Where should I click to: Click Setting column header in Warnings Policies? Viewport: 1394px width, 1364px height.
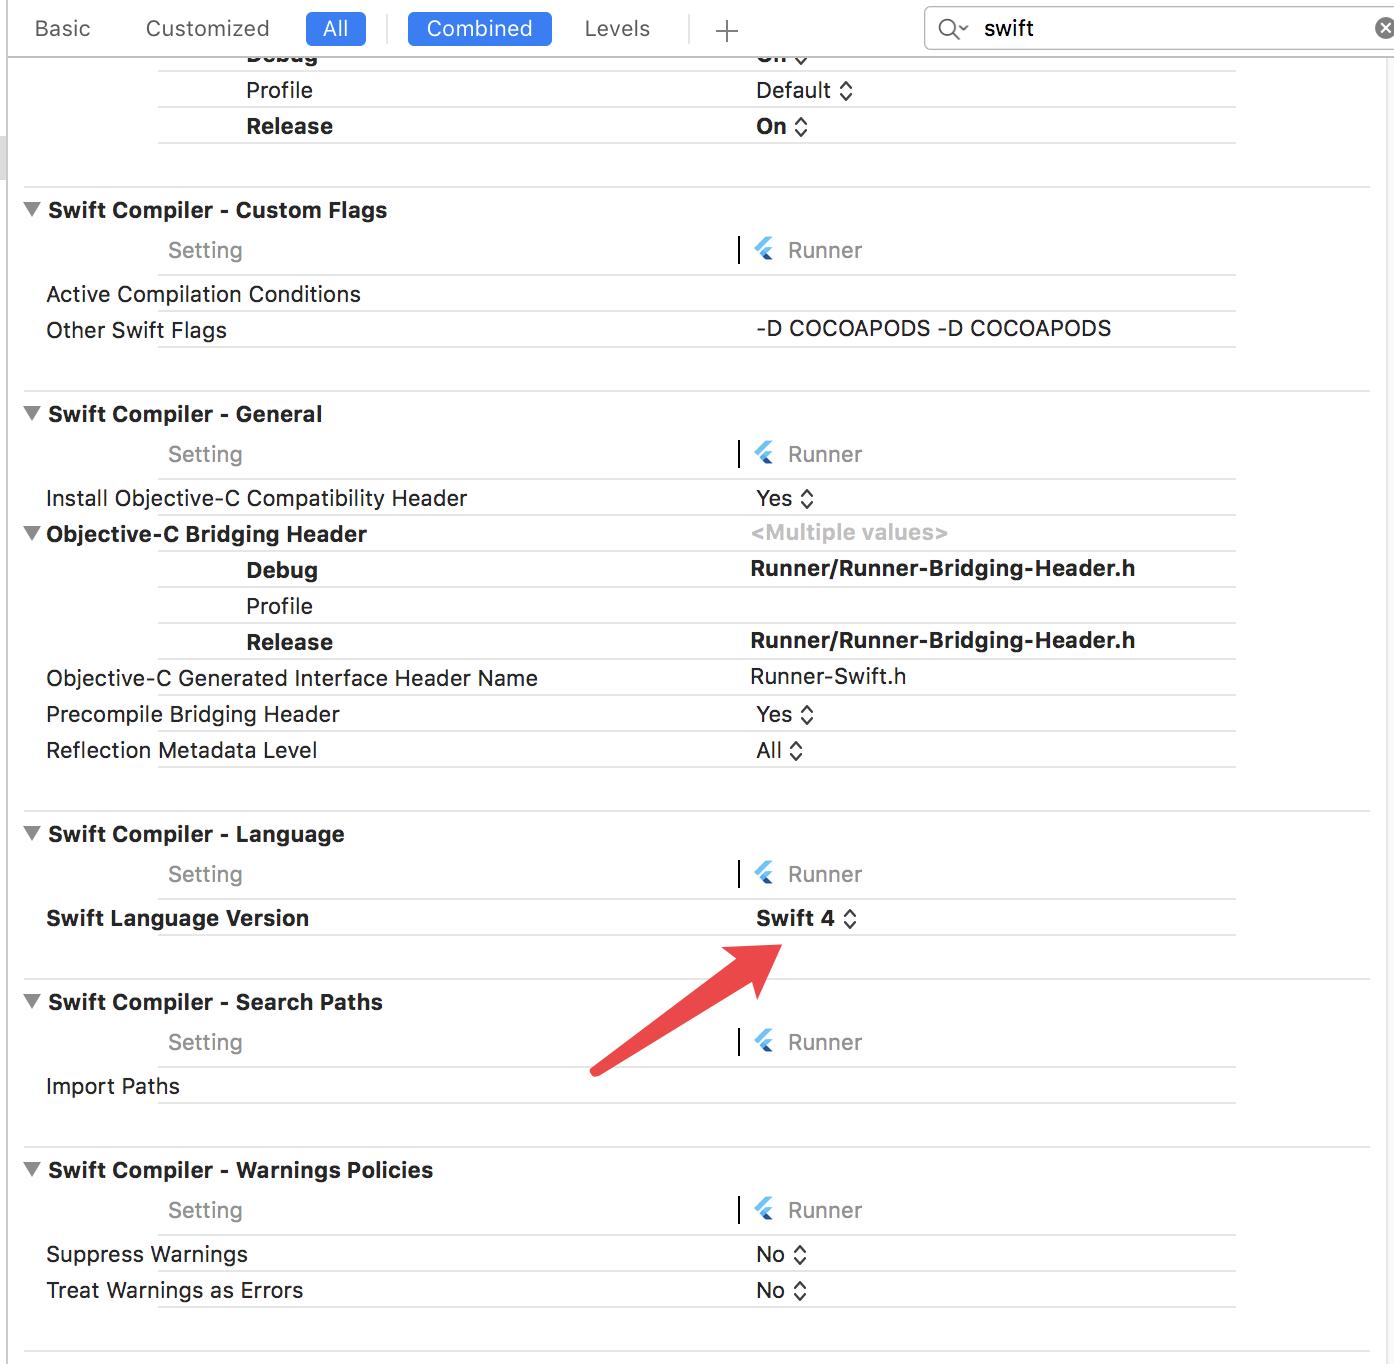[x=205, y=1210]
